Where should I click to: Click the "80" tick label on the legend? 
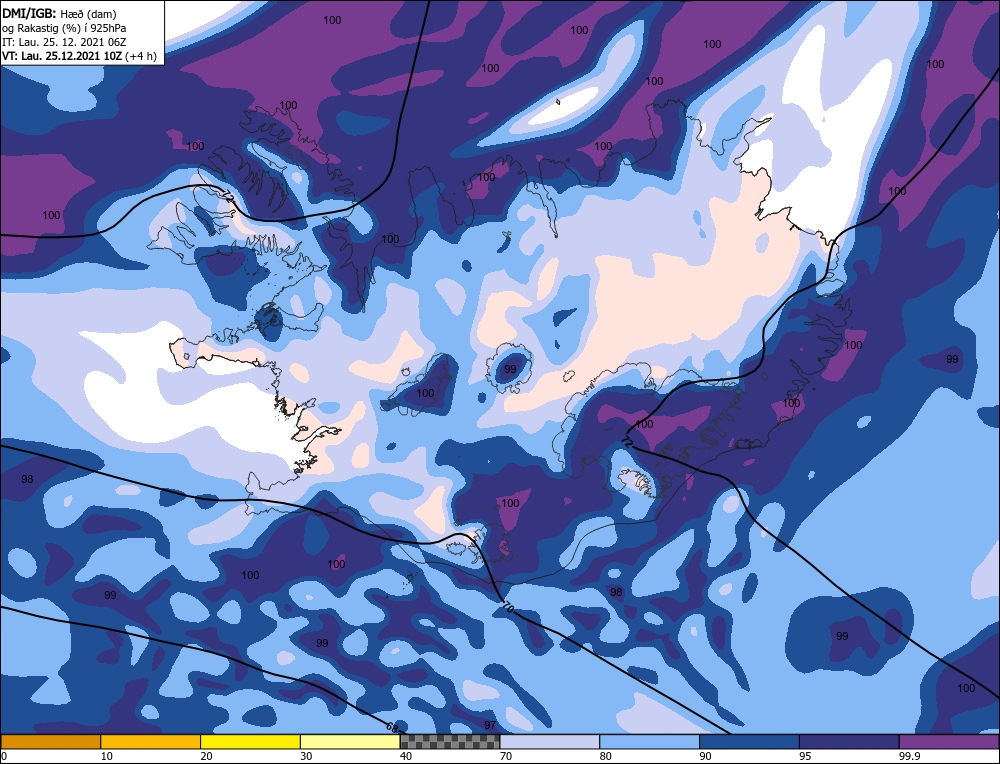pos(605,756)
